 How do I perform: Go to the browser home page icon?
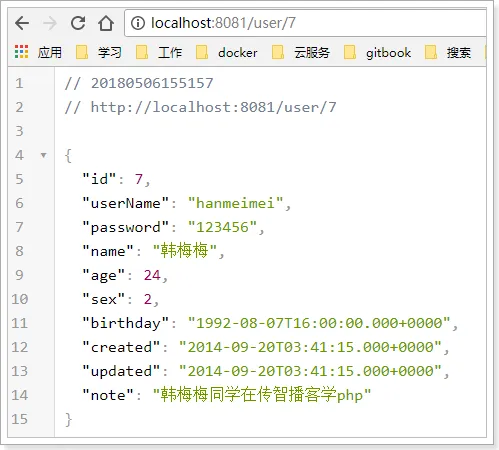pyautogui.click(x=106, y=23)
